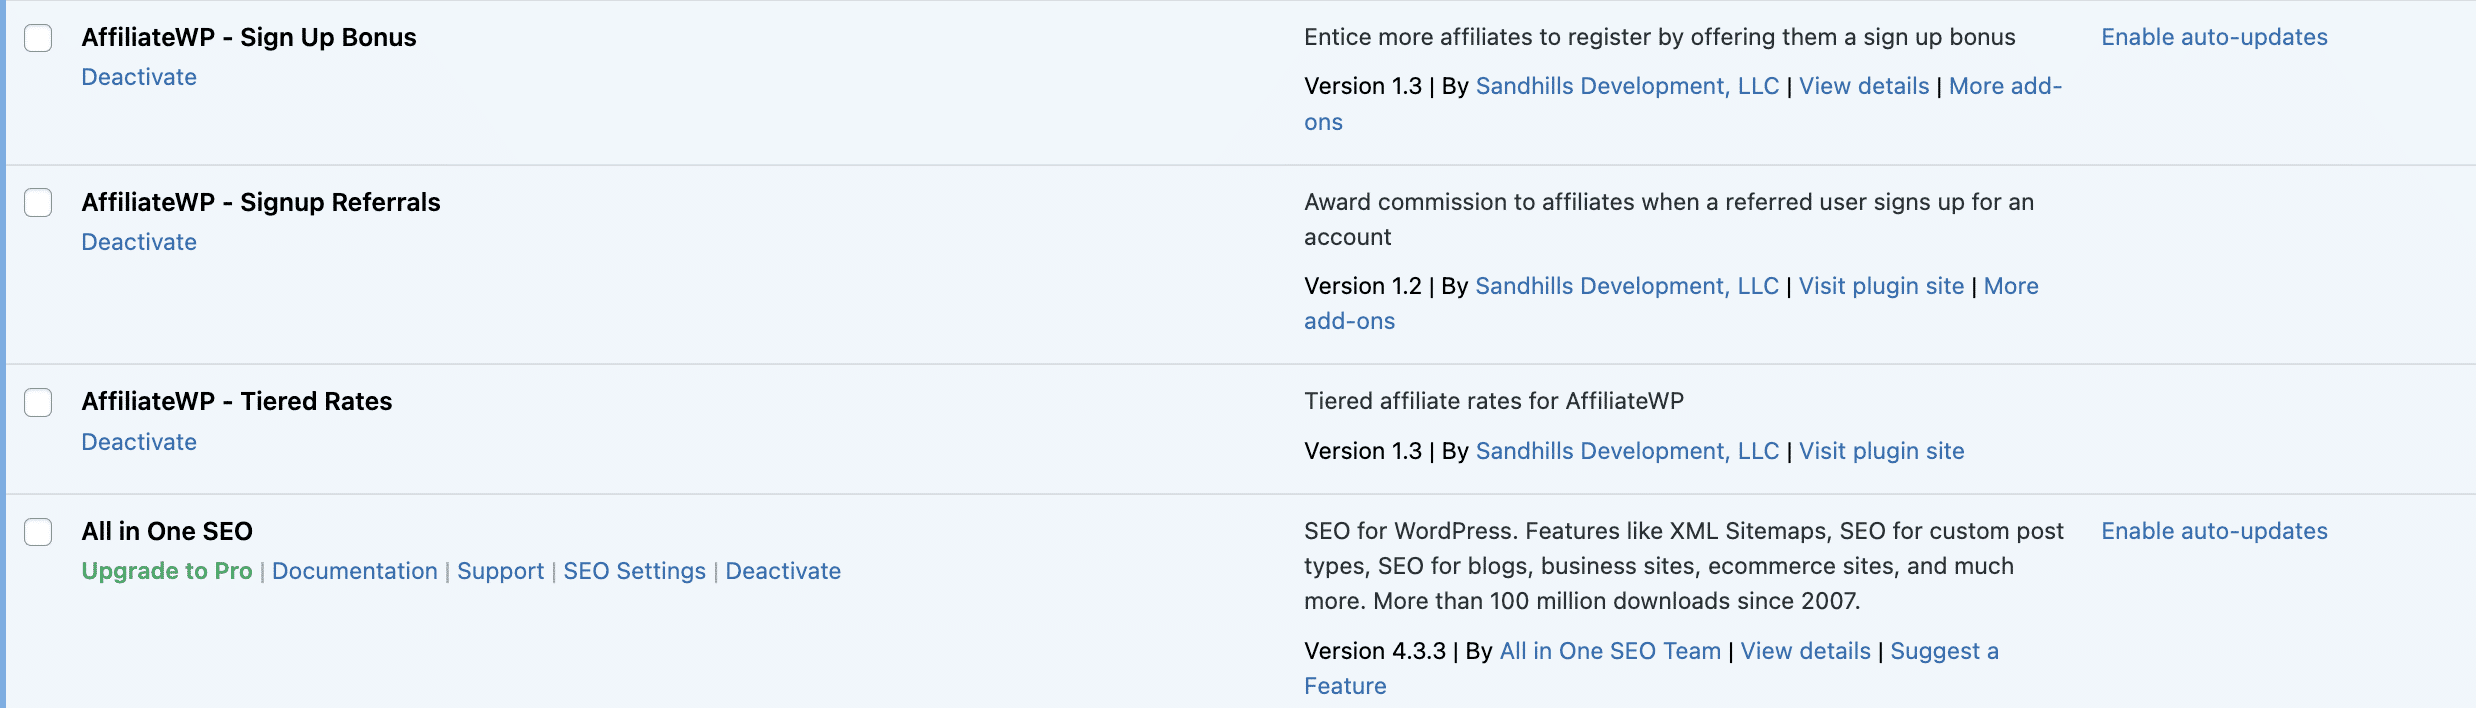
Task: Click Suggest a Feature for All in One SEO
Action: (x=1944, y=651)
